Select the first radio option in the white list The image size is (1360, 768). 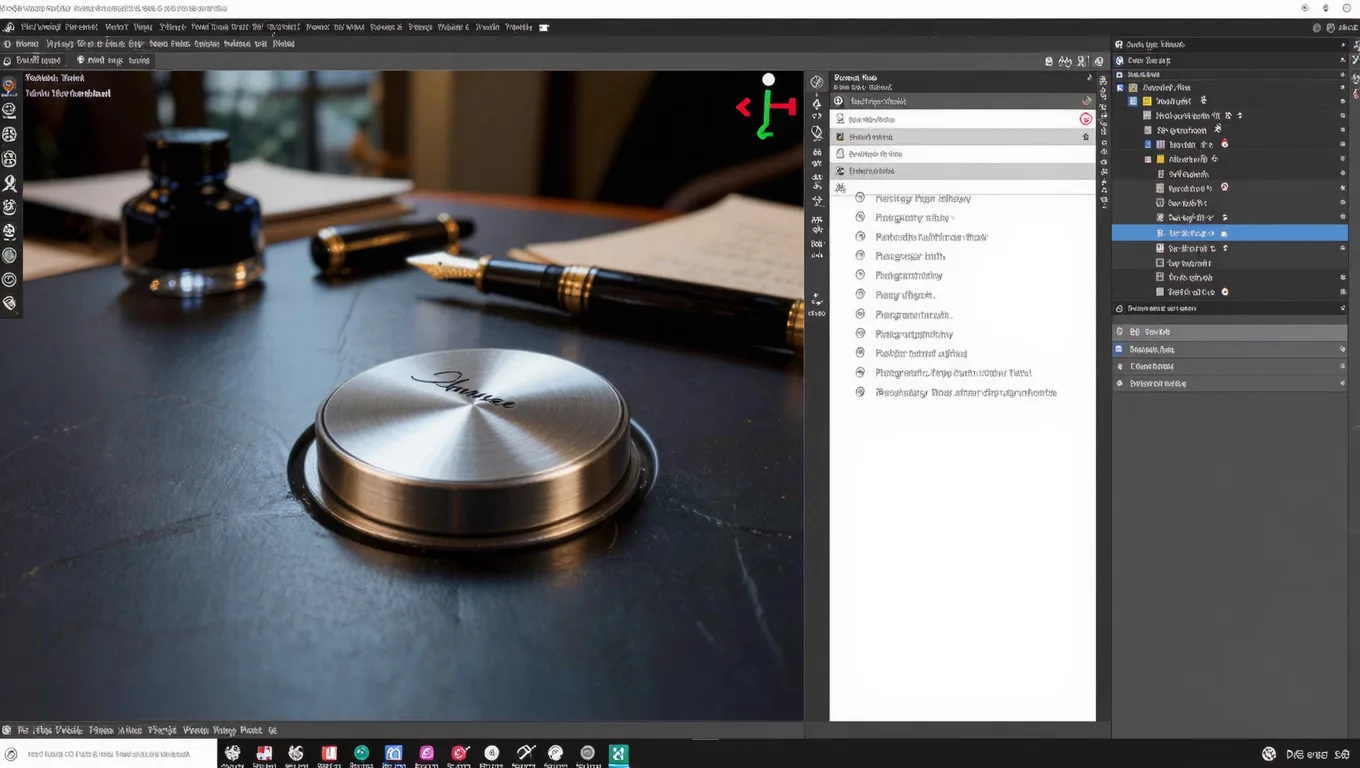(x=859, y=198)
